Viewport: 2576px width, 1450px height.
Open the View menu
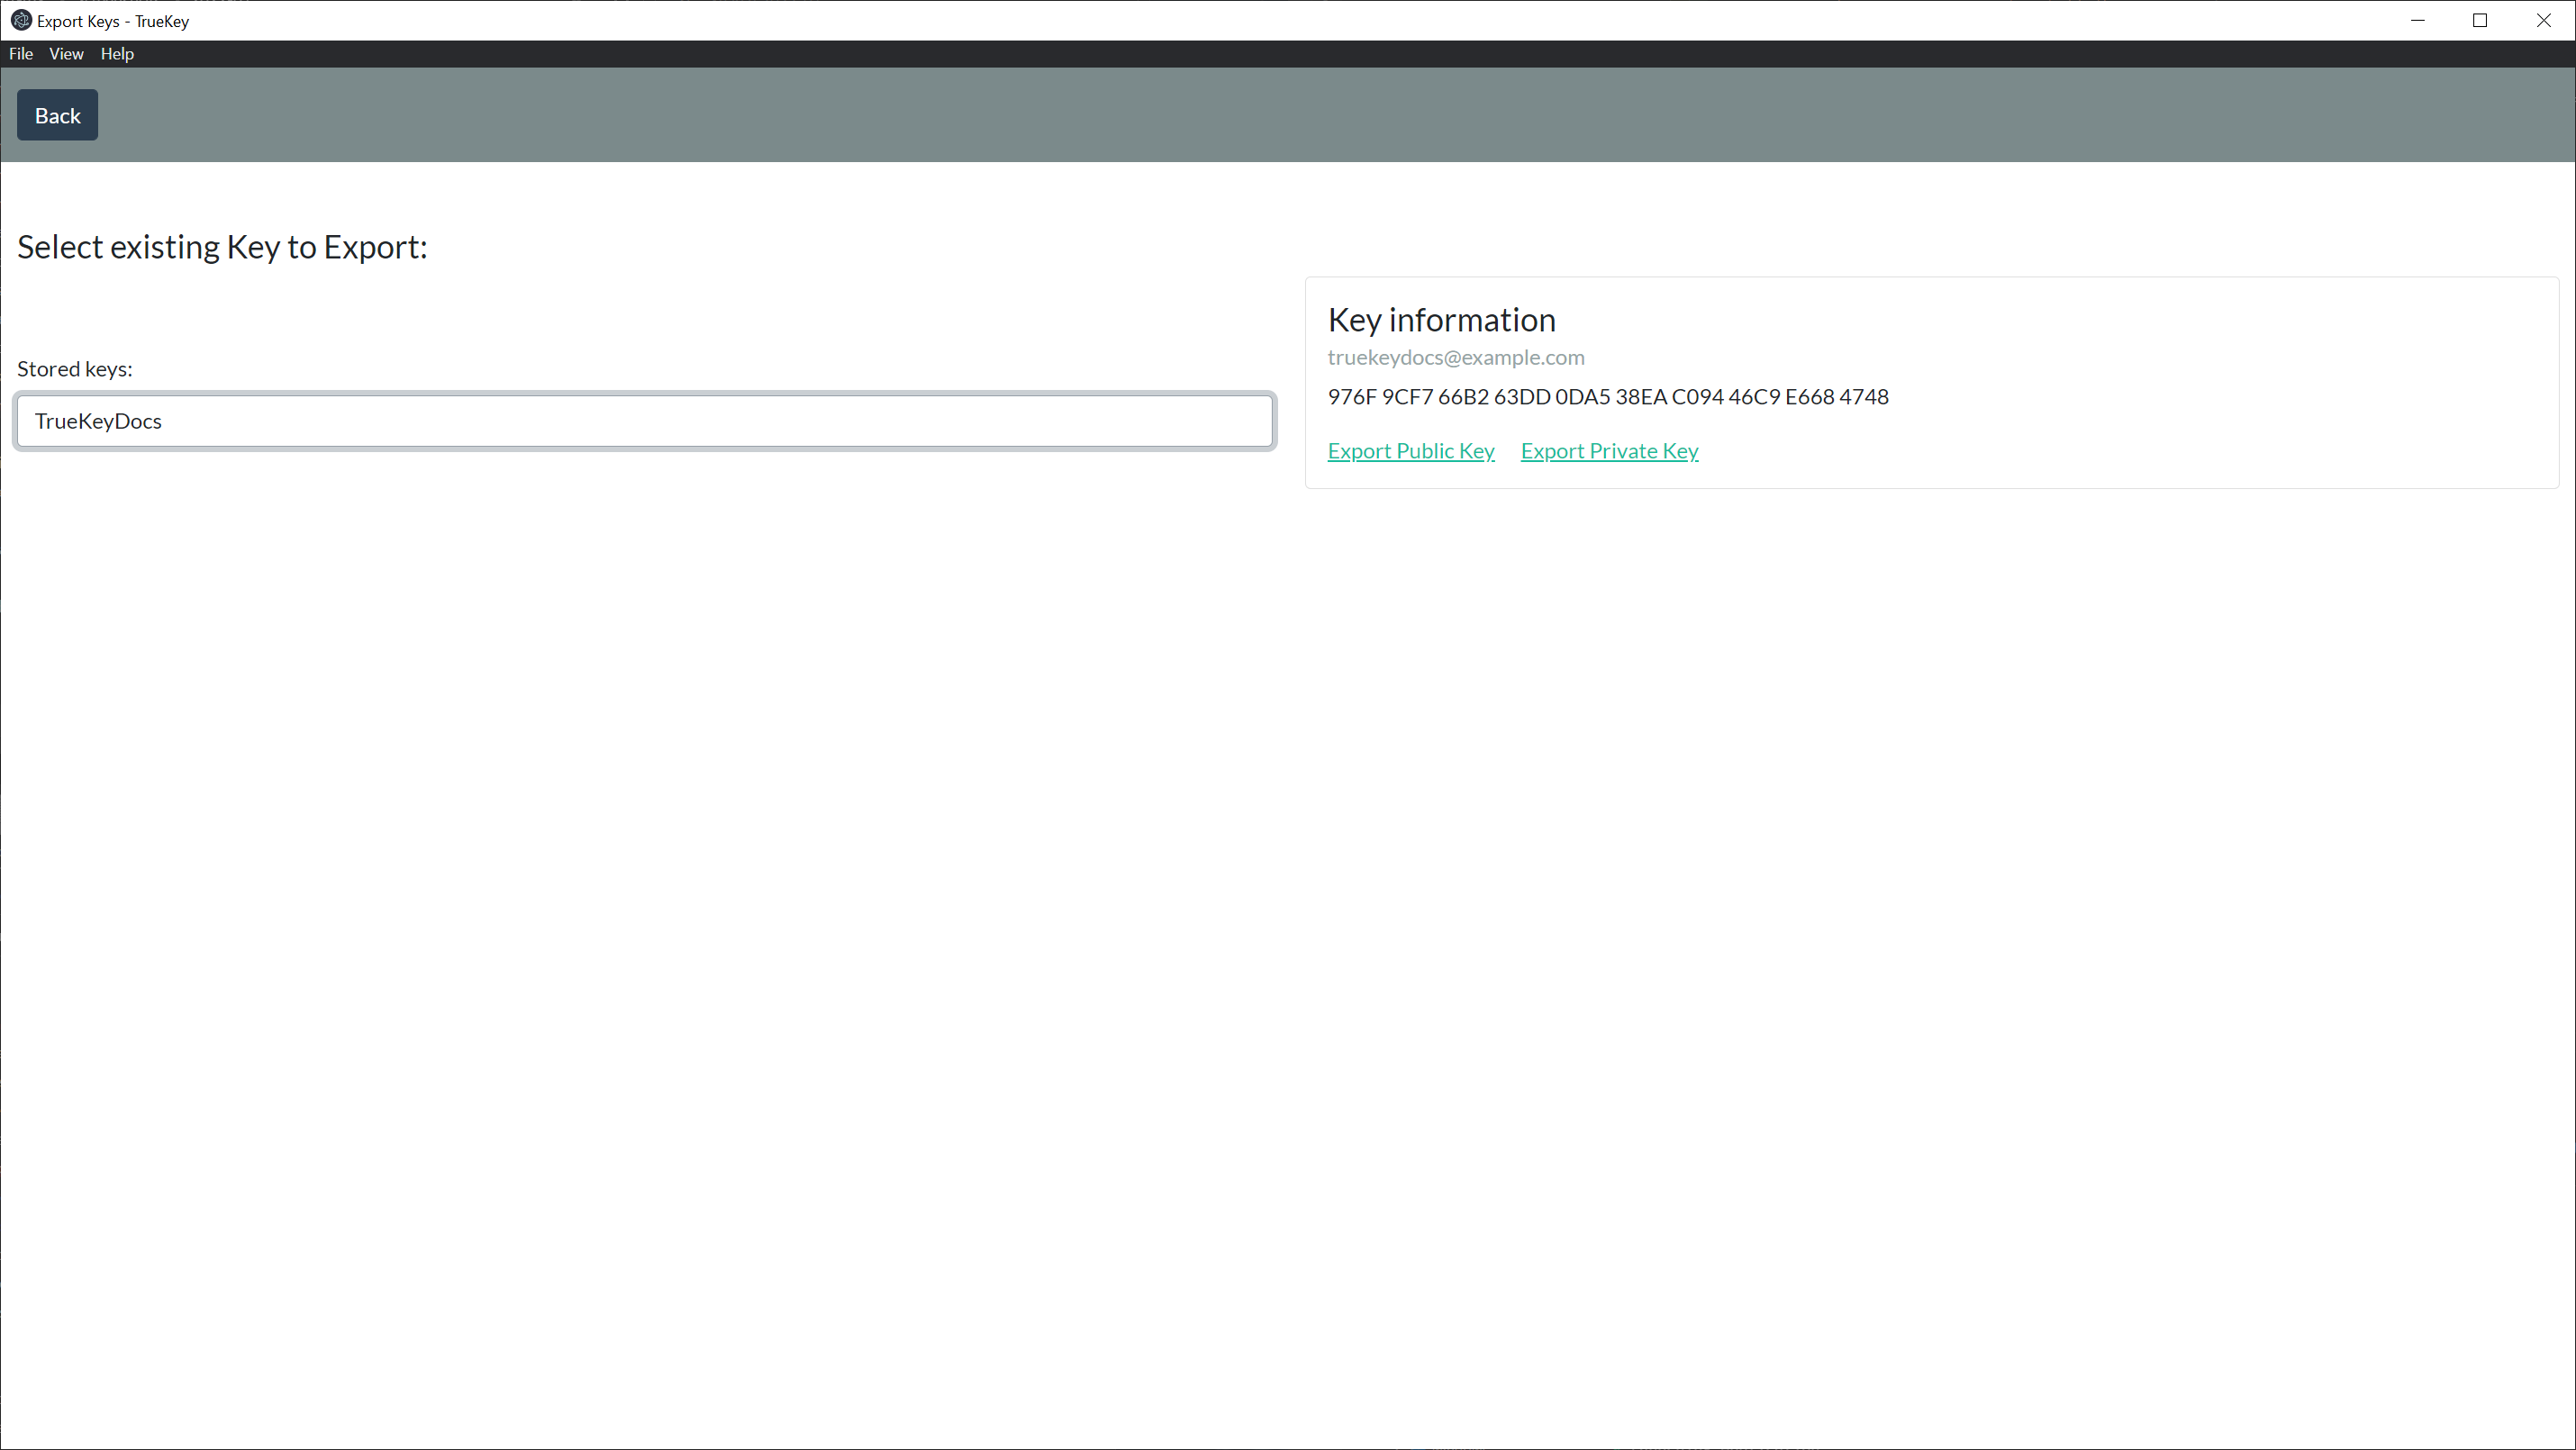66,54
